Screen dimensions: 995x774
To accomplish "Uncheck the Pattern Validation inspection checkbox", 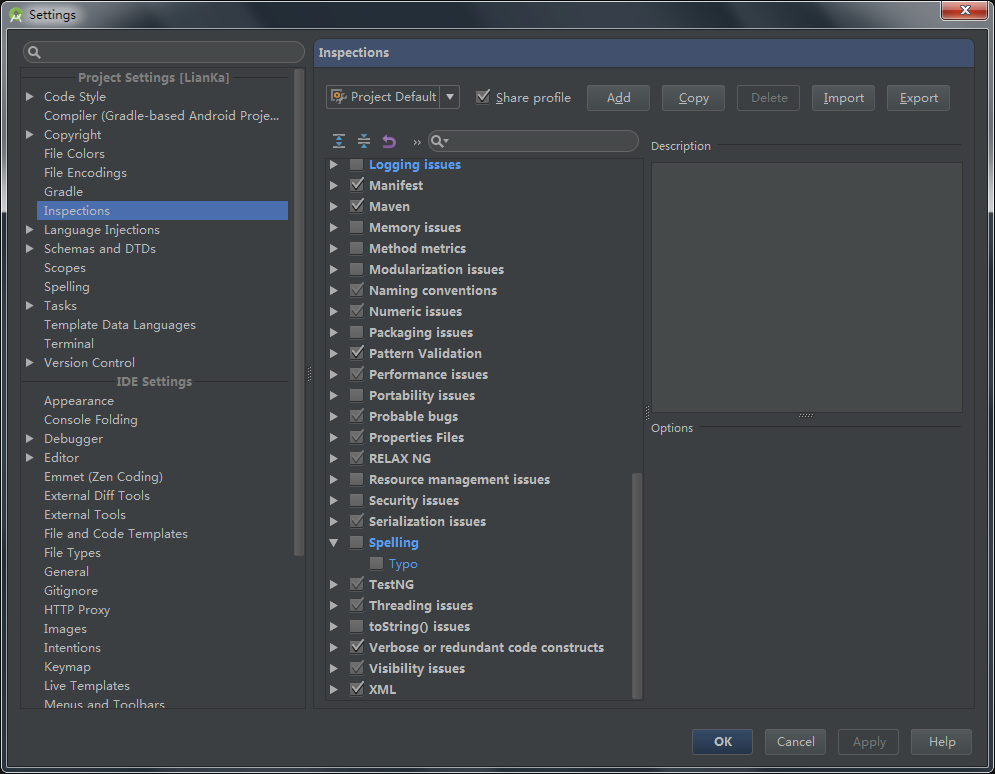I will tap(357, 353).
